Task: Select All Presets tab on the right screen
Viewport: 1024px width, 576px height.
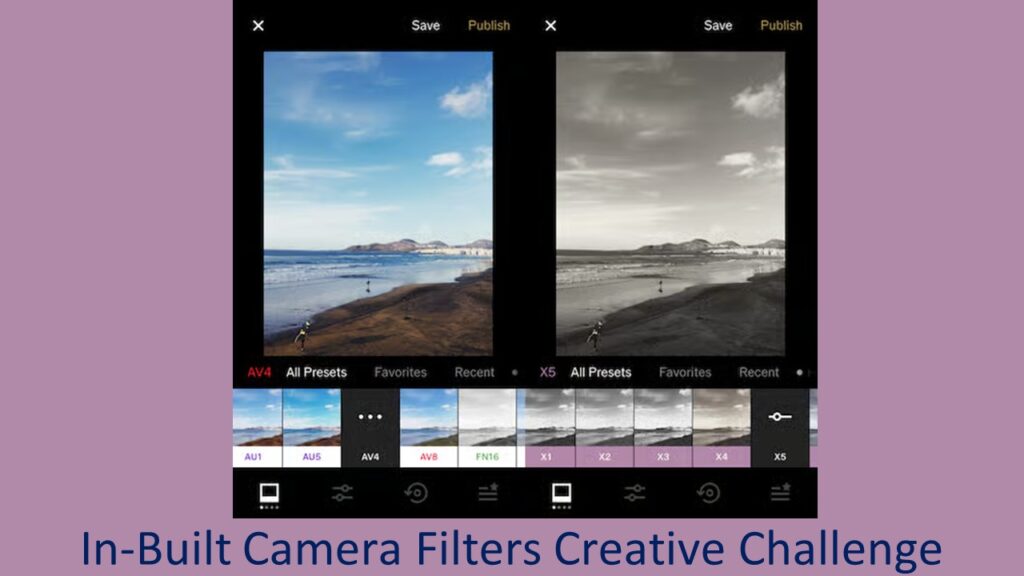Action: click(601, 372)
